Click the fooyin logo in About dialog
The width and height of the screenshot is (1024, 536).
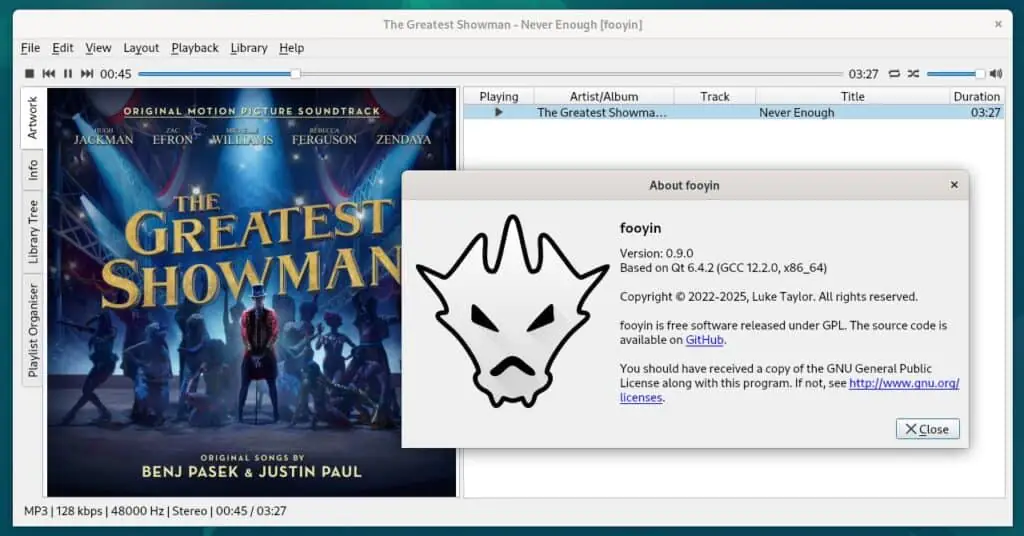click(511, 311)
